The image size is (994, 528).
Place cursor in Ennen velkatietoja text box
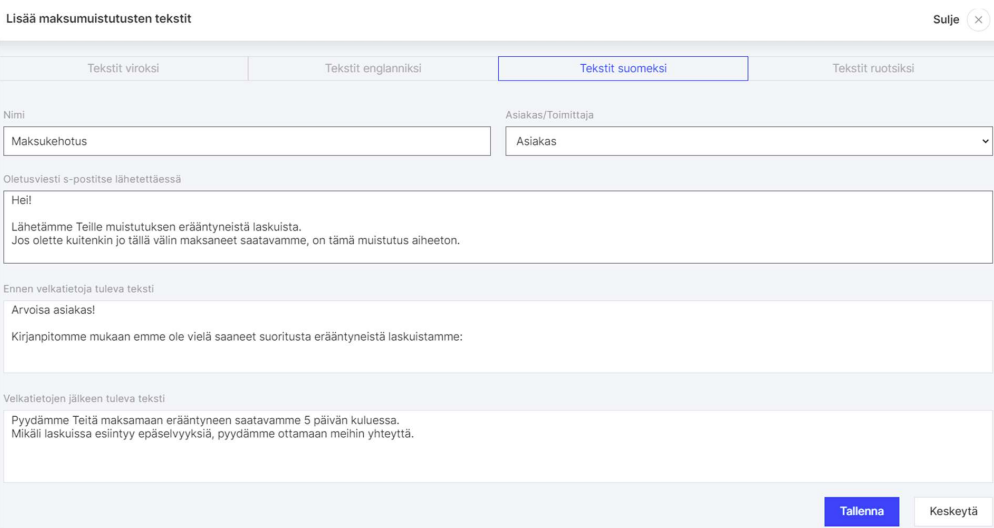coord(497,336)
